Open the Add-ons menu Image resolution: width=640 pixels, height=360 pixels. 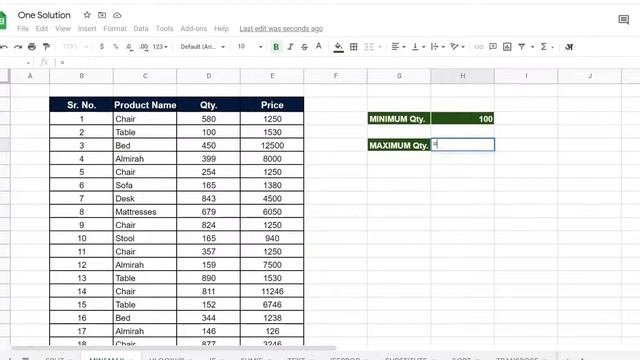coord(193,29)
